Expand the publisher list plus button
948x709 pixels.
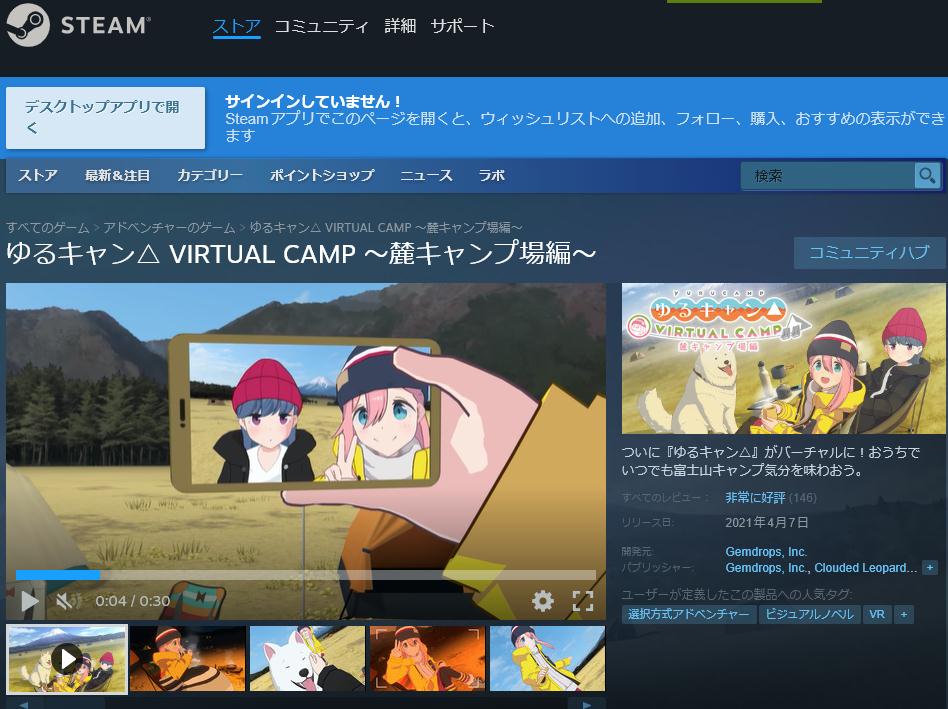pyautogui.click(x=930, y=568)
